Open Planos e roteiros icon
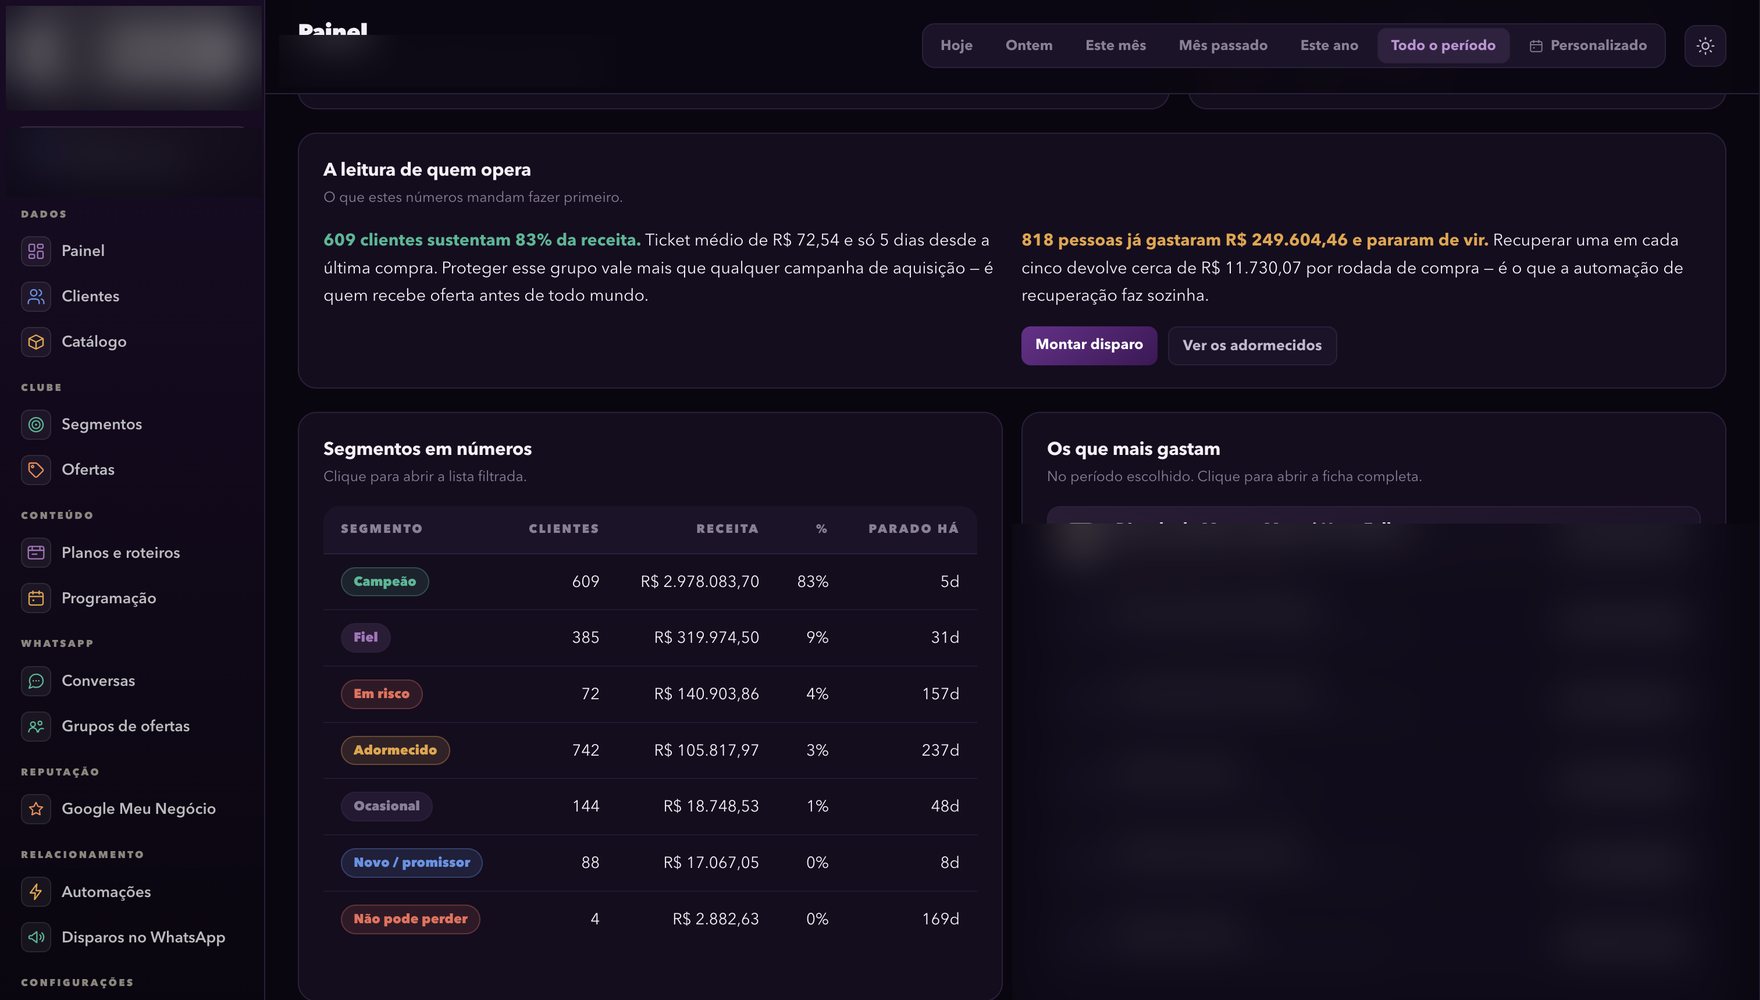This screenshot has width=1760, height=1000. coord(36,552)
